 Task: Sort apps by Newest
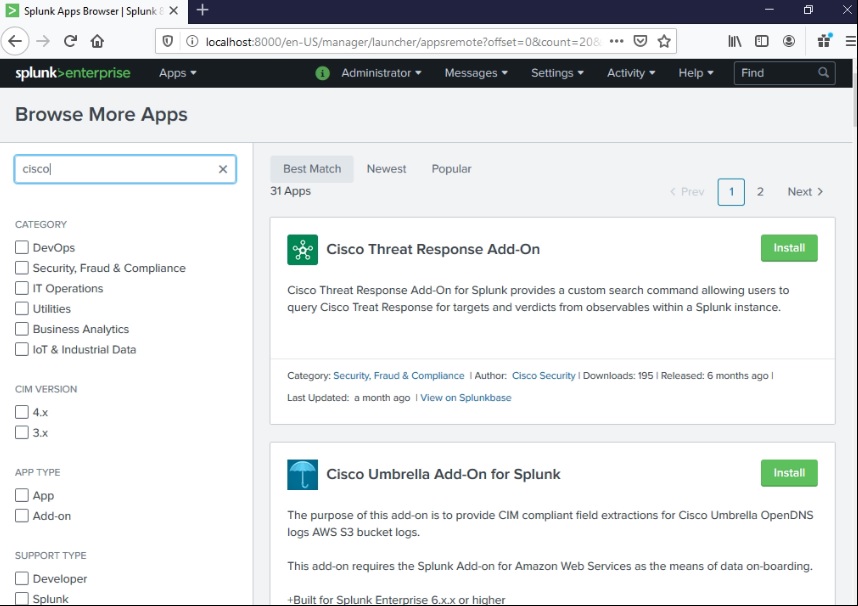point(386,169)
